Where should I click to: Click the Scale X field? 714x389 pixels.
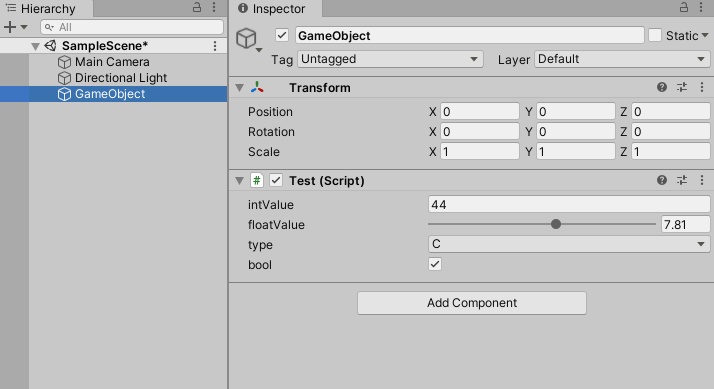479,152
